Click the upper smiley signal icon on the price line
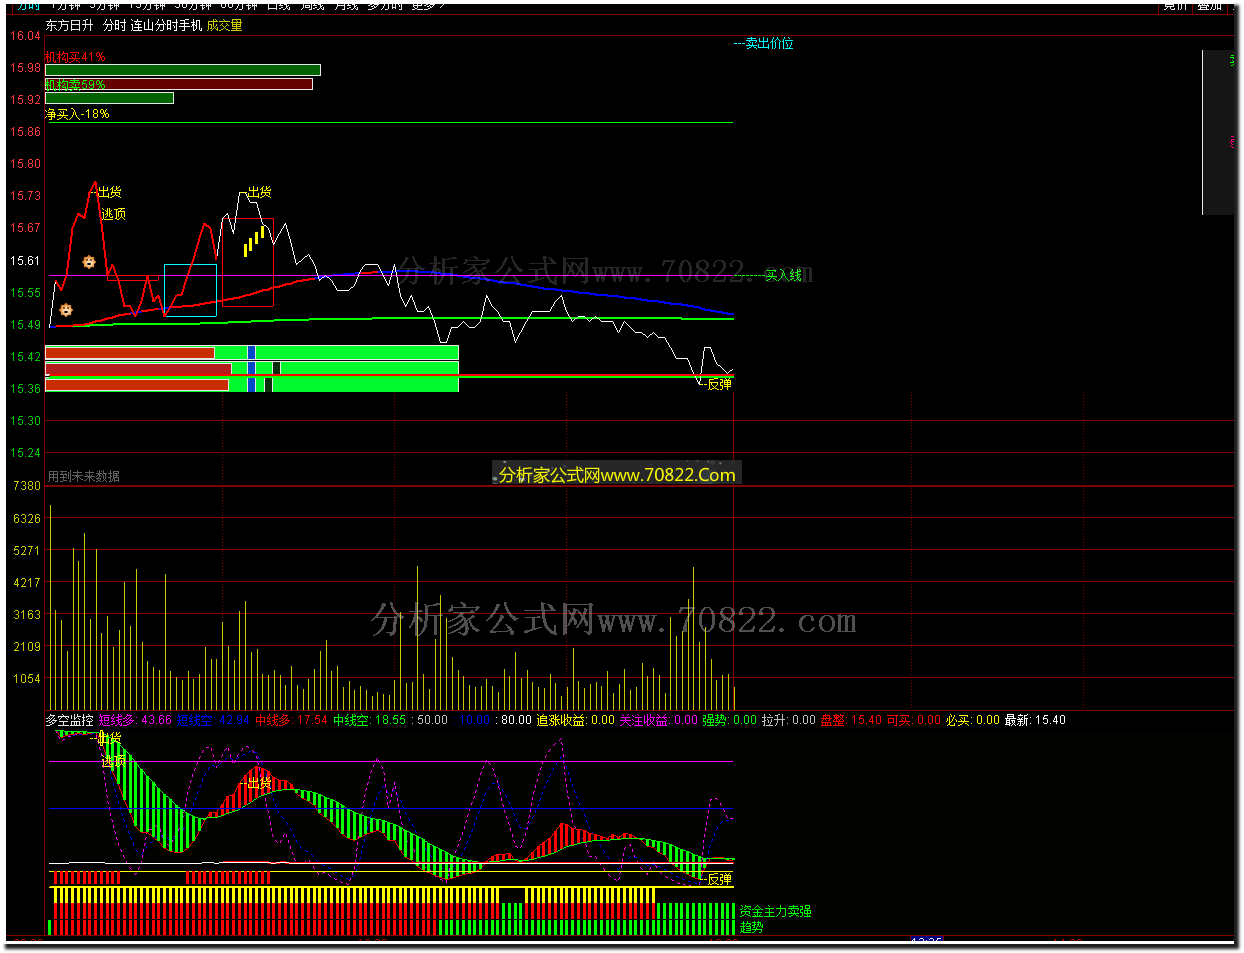 pos(89,262)
